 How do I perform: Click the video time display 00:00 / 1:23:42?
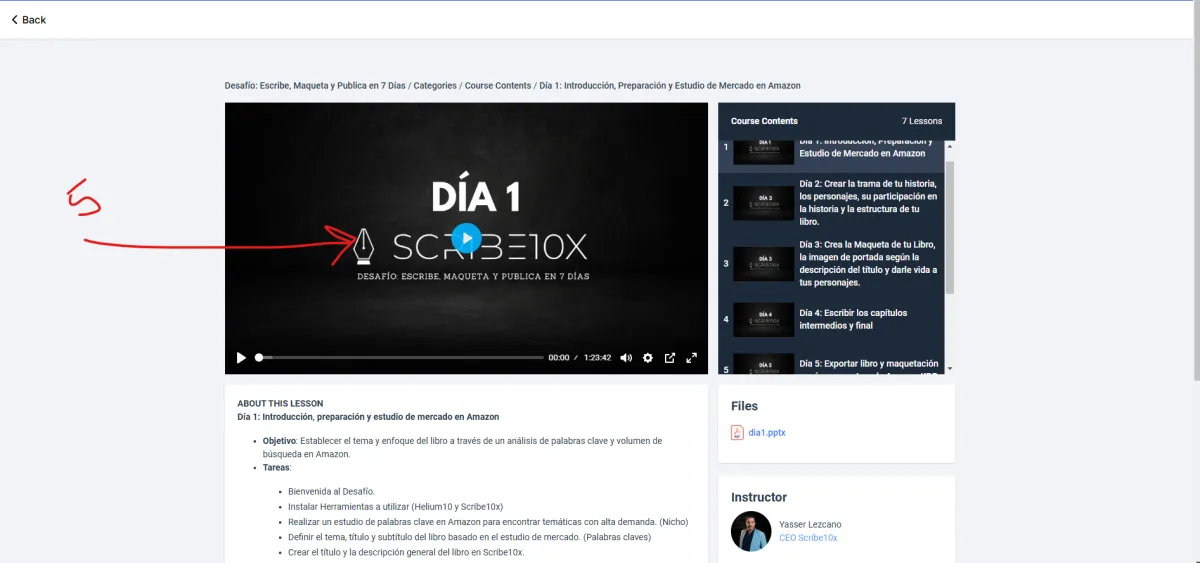click(x=580, y=358)
